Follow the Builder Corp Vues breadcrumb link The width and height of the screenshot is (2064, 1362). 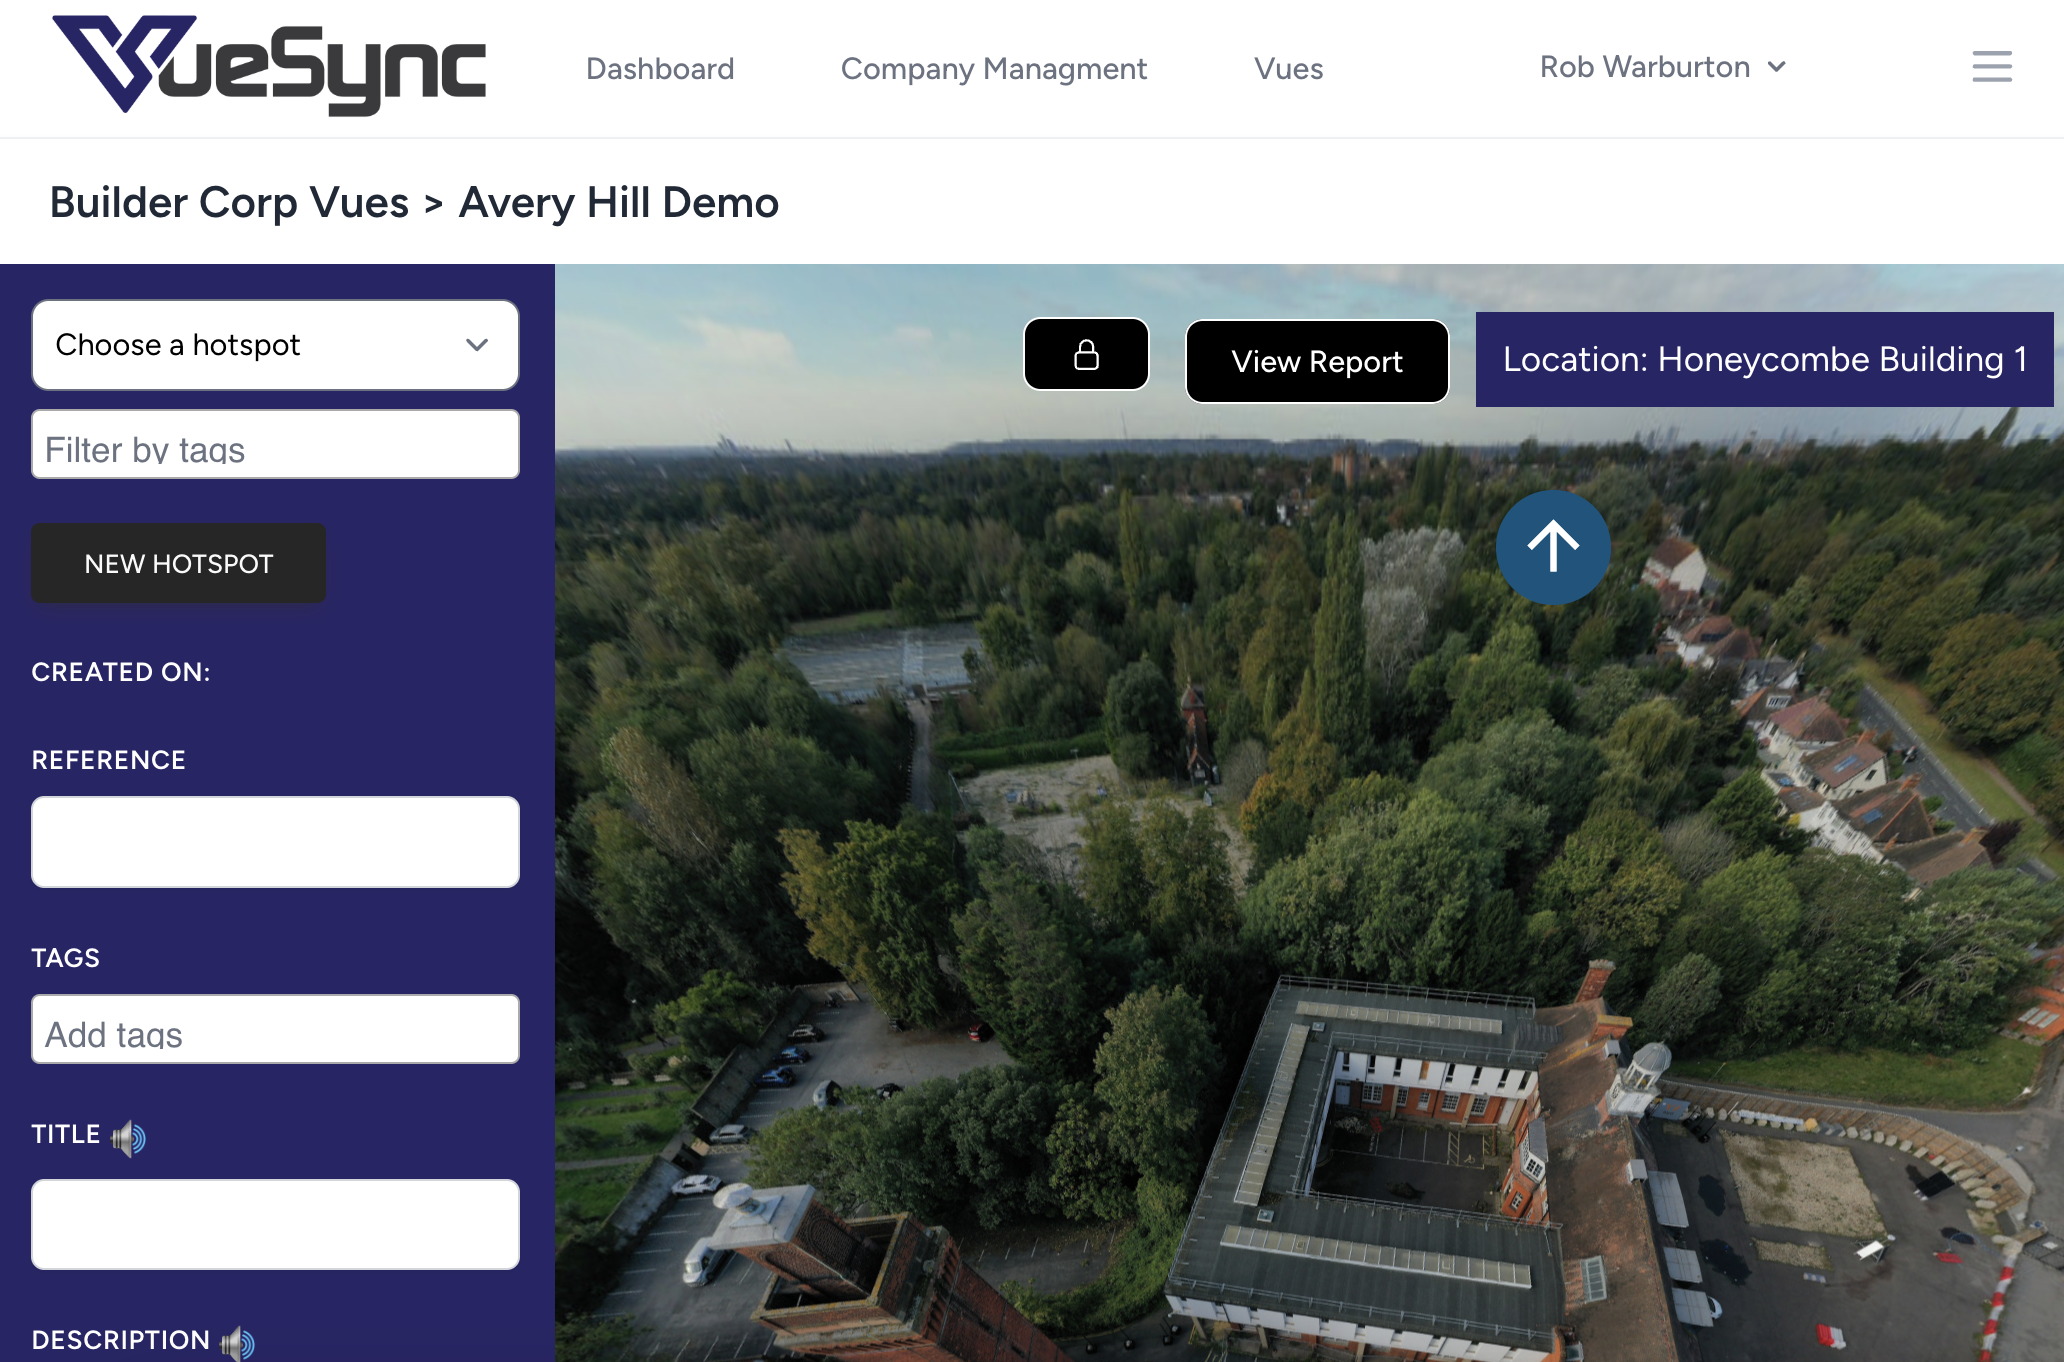(x=229, y=202)
